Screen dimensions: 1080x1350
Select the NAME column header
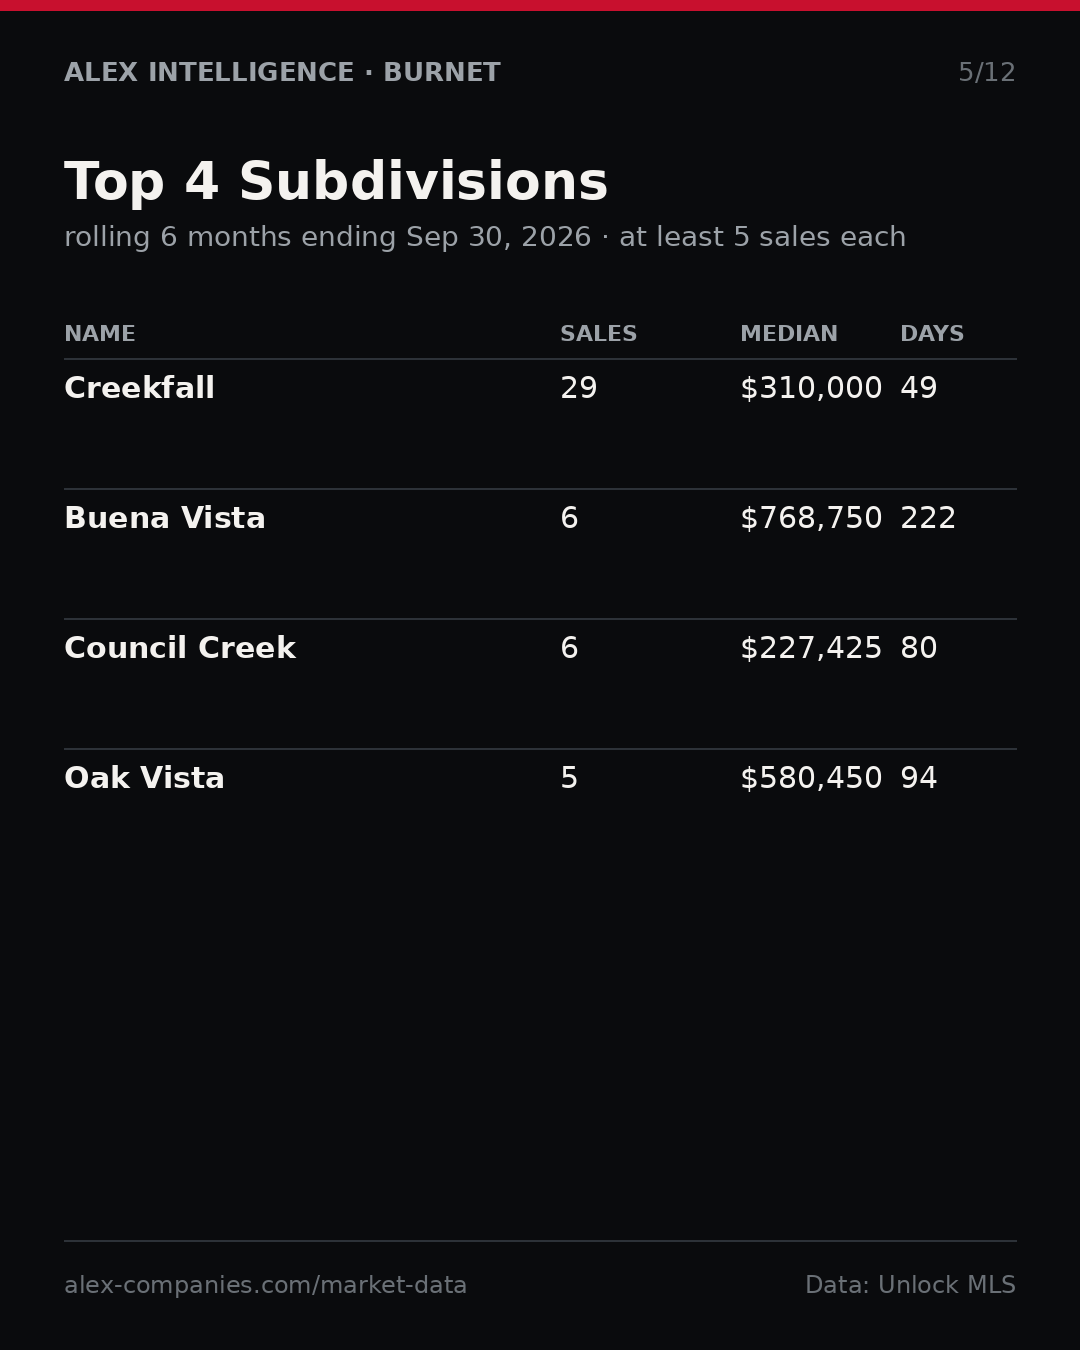(100, 335)
